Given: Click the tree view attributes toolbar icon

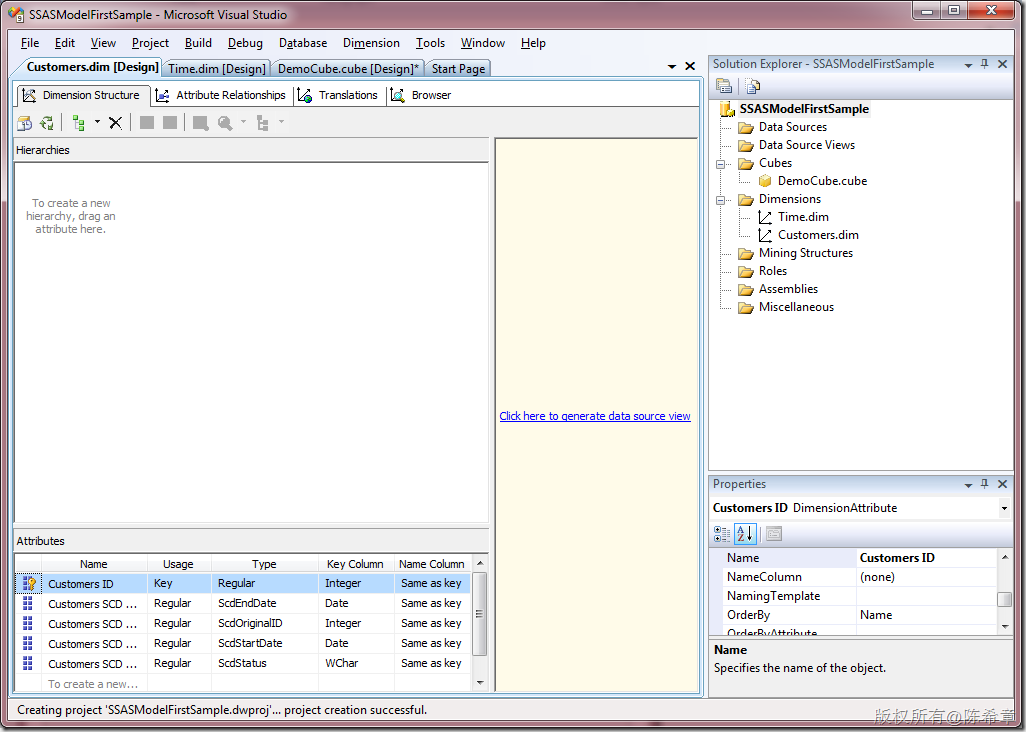Looking at the screenshot, I should (79, 122).
